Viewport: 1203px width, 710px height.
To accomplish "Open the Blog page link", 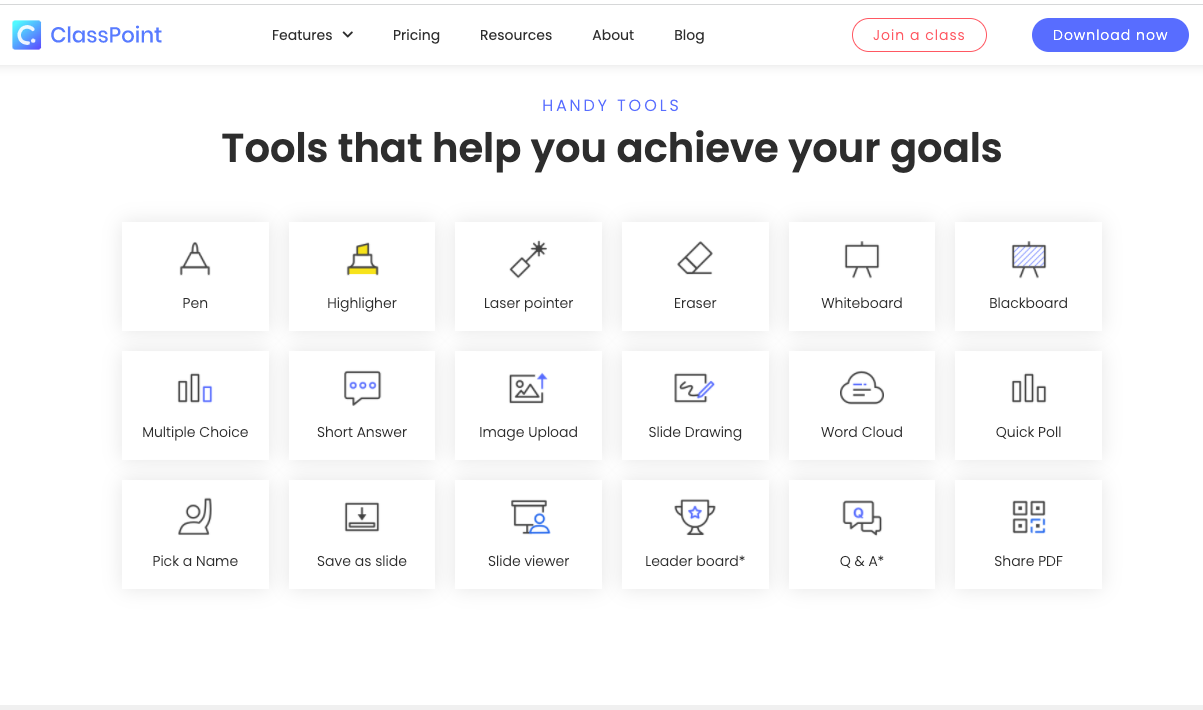I will (x=689, y=35).
